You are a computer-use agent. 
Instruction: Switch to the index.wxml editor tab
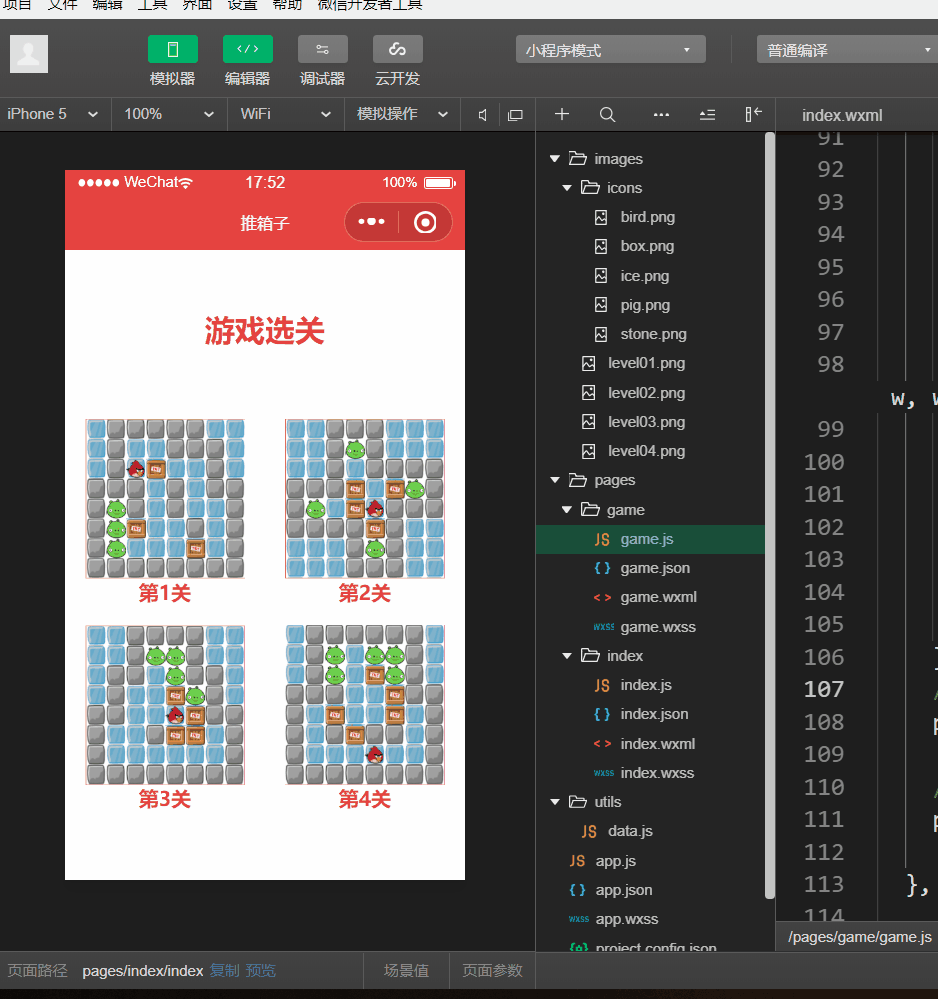click(x=842, y=115)
